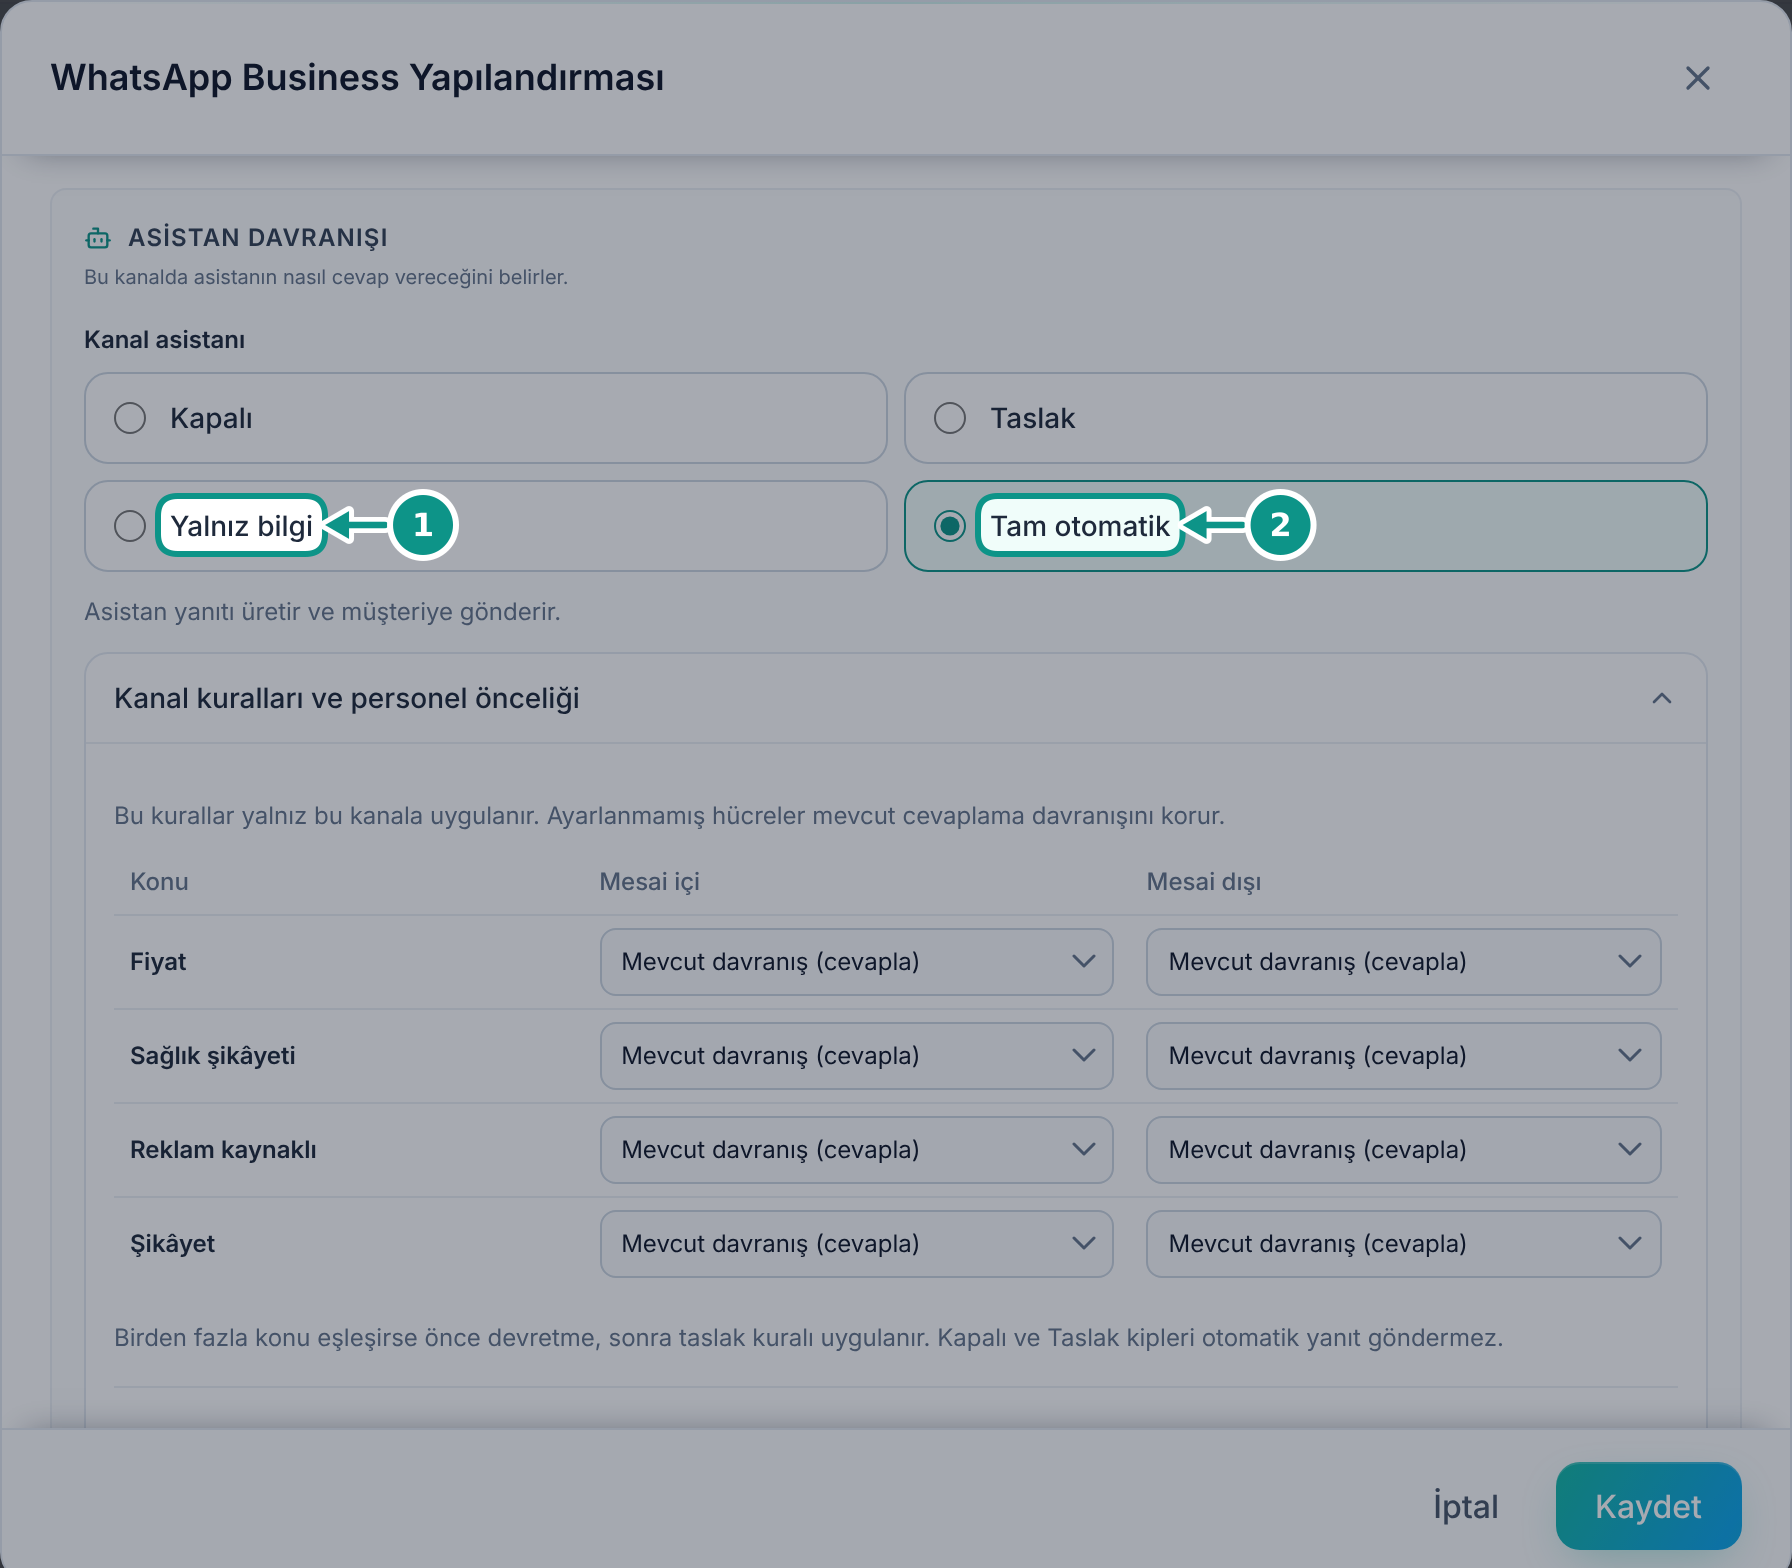
Task: Click the Konu column header
Action: 159,882
